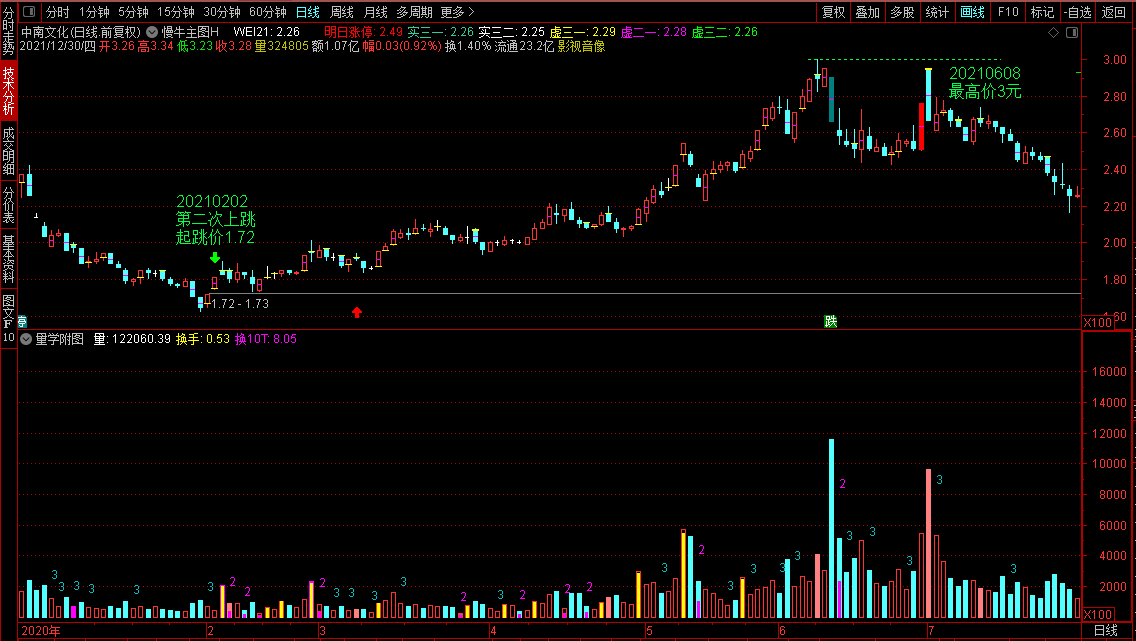
Task: Open the 多周期 multi-period view
Action: [414, 12]
